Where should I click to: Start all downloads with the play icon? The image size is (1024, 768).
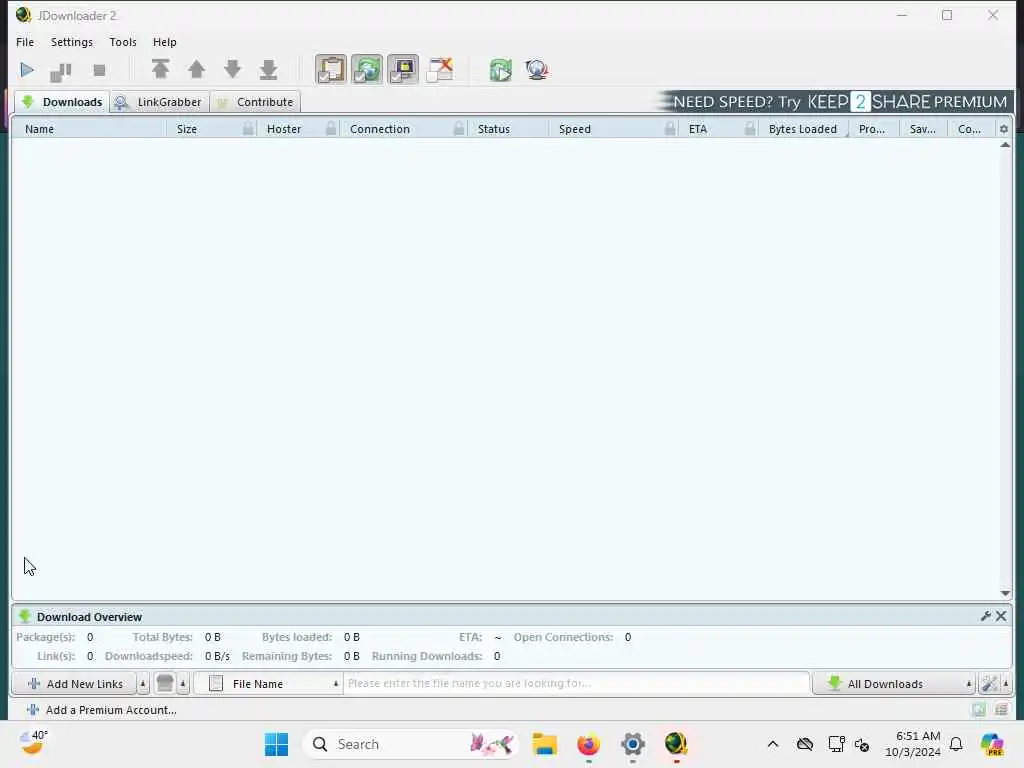(27, 70)
